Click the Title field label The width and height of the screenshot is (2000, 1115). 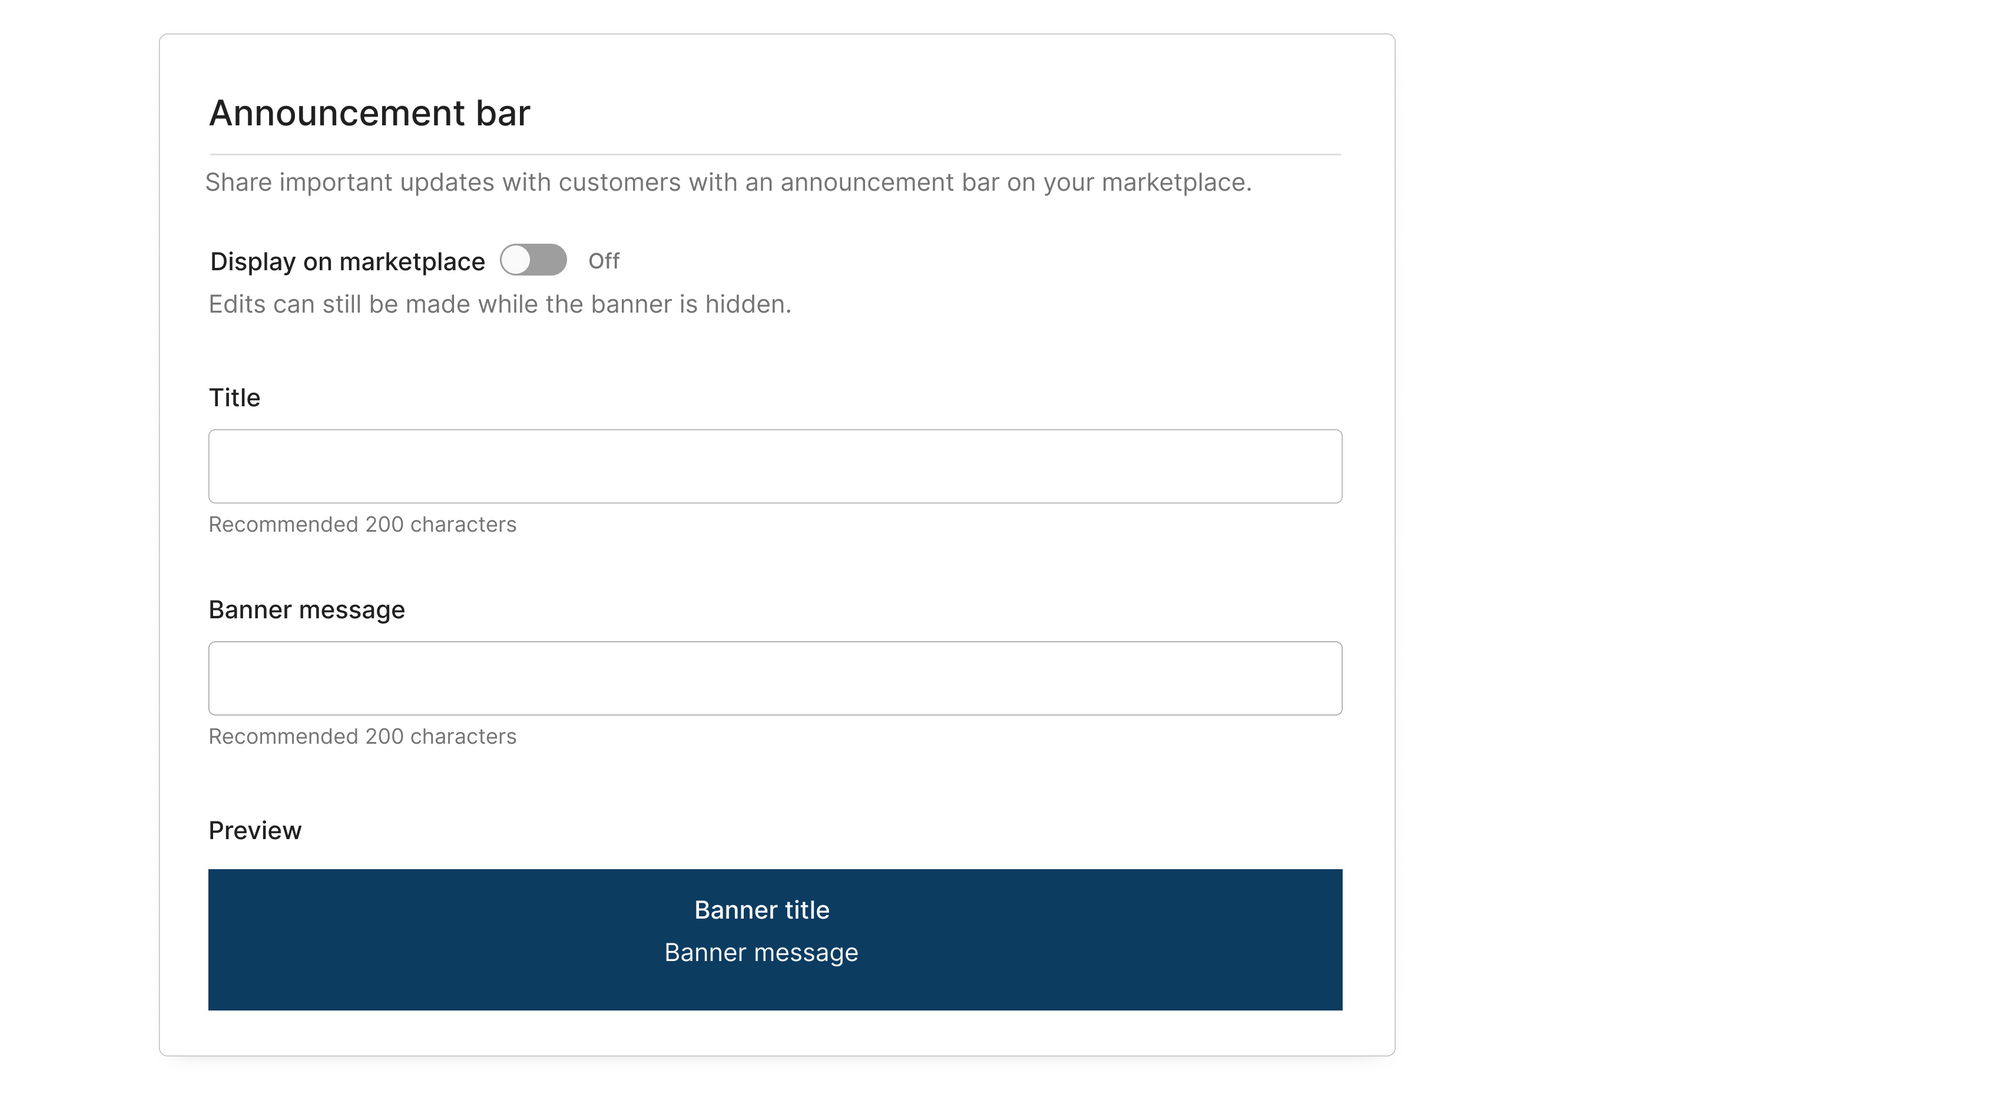click(234, 398)
